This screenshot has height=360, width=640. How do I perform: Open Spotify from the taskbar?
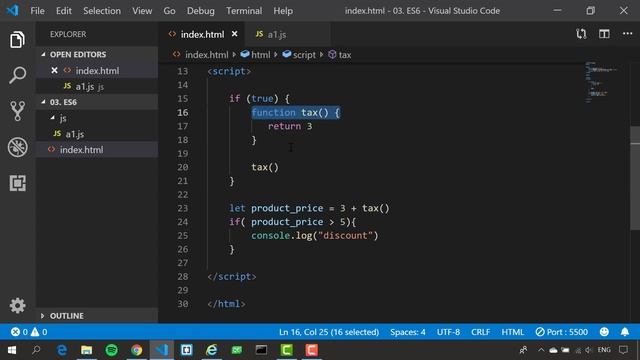[111, 350]
